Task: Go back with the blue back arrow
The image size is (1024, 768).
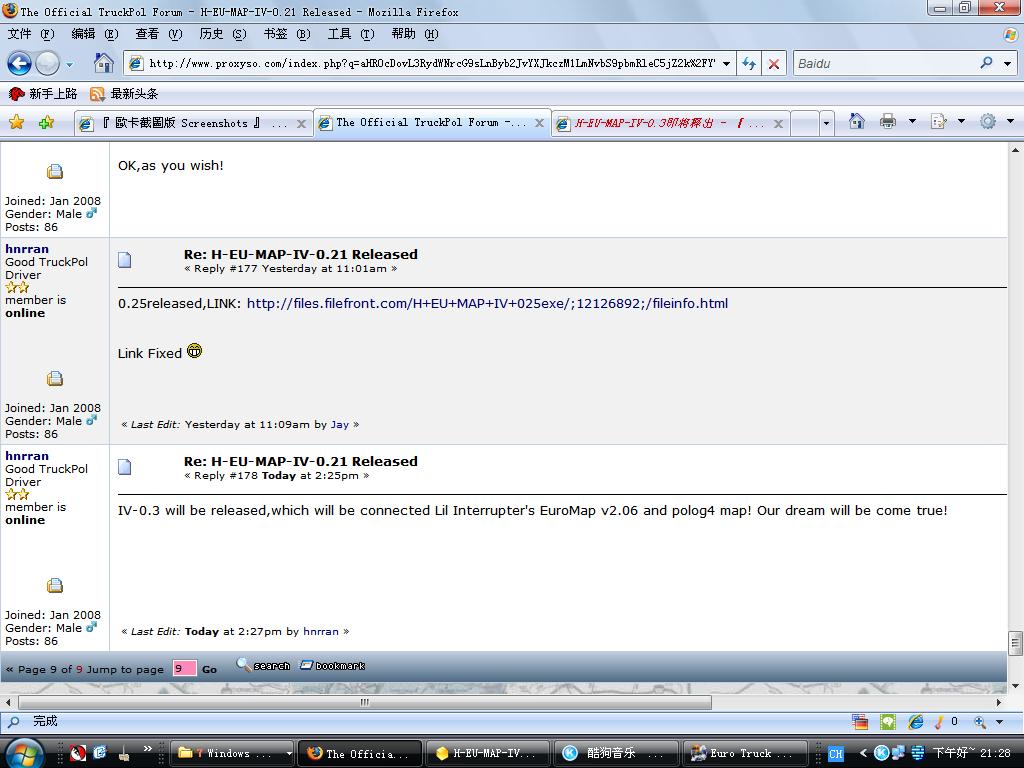Action: point(19,63)
